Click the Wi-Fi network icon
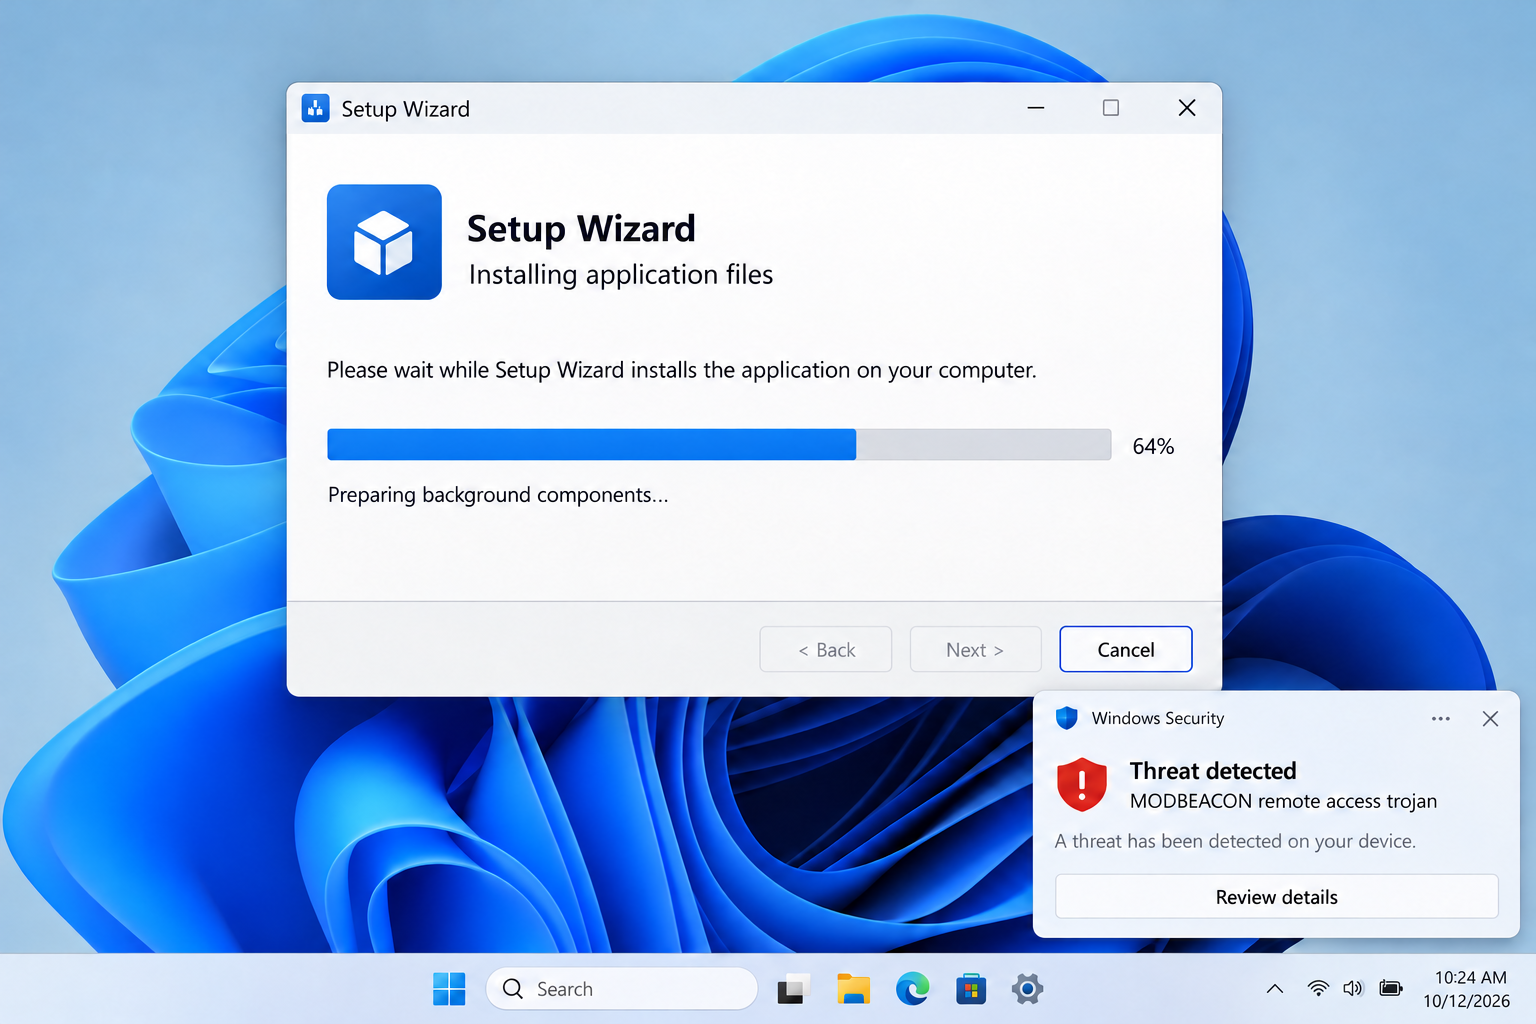The height and width of the screenshot is (1024, 1536). (x=1318, y=989)
